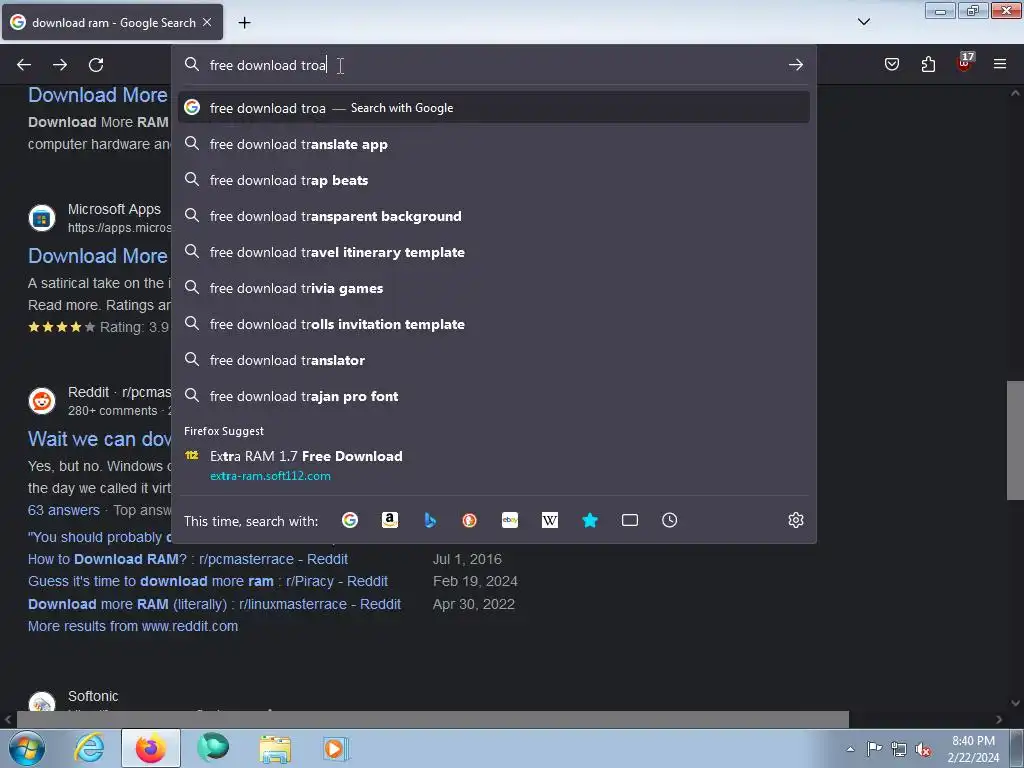
Task: Choose suggestion 'free download trap beats'
Action: (x=494, y=180)
